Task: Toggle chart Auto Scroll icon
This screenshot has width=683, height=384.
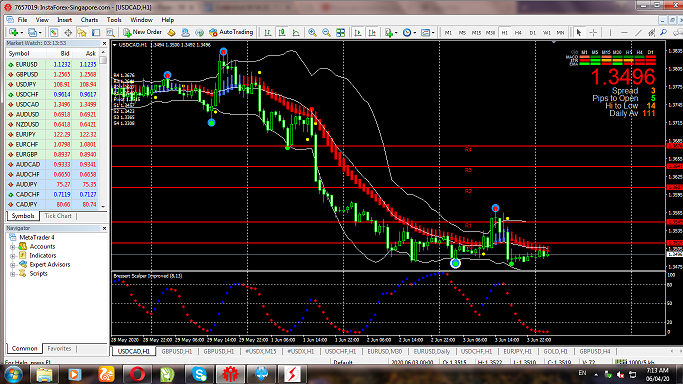Action: [358, 33]
